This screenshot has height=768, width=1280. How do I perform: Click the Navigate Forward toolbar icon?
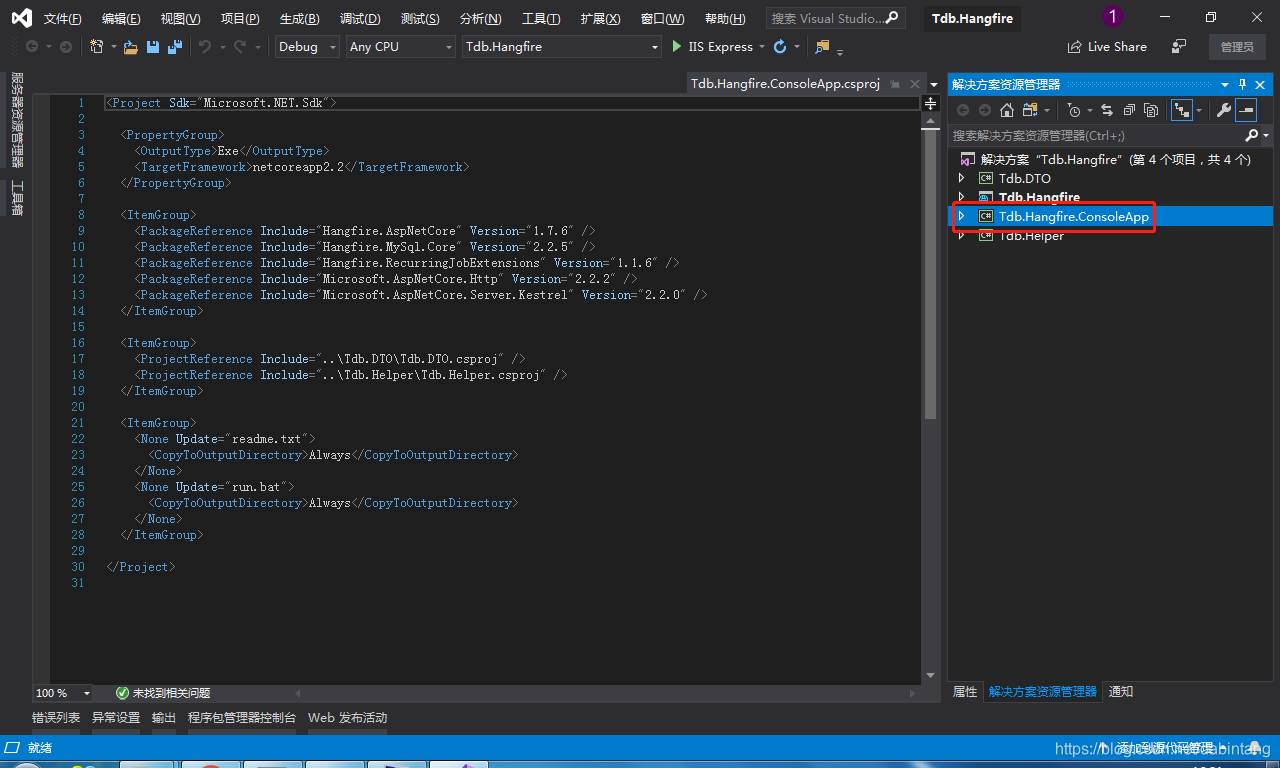click(66, 47)
